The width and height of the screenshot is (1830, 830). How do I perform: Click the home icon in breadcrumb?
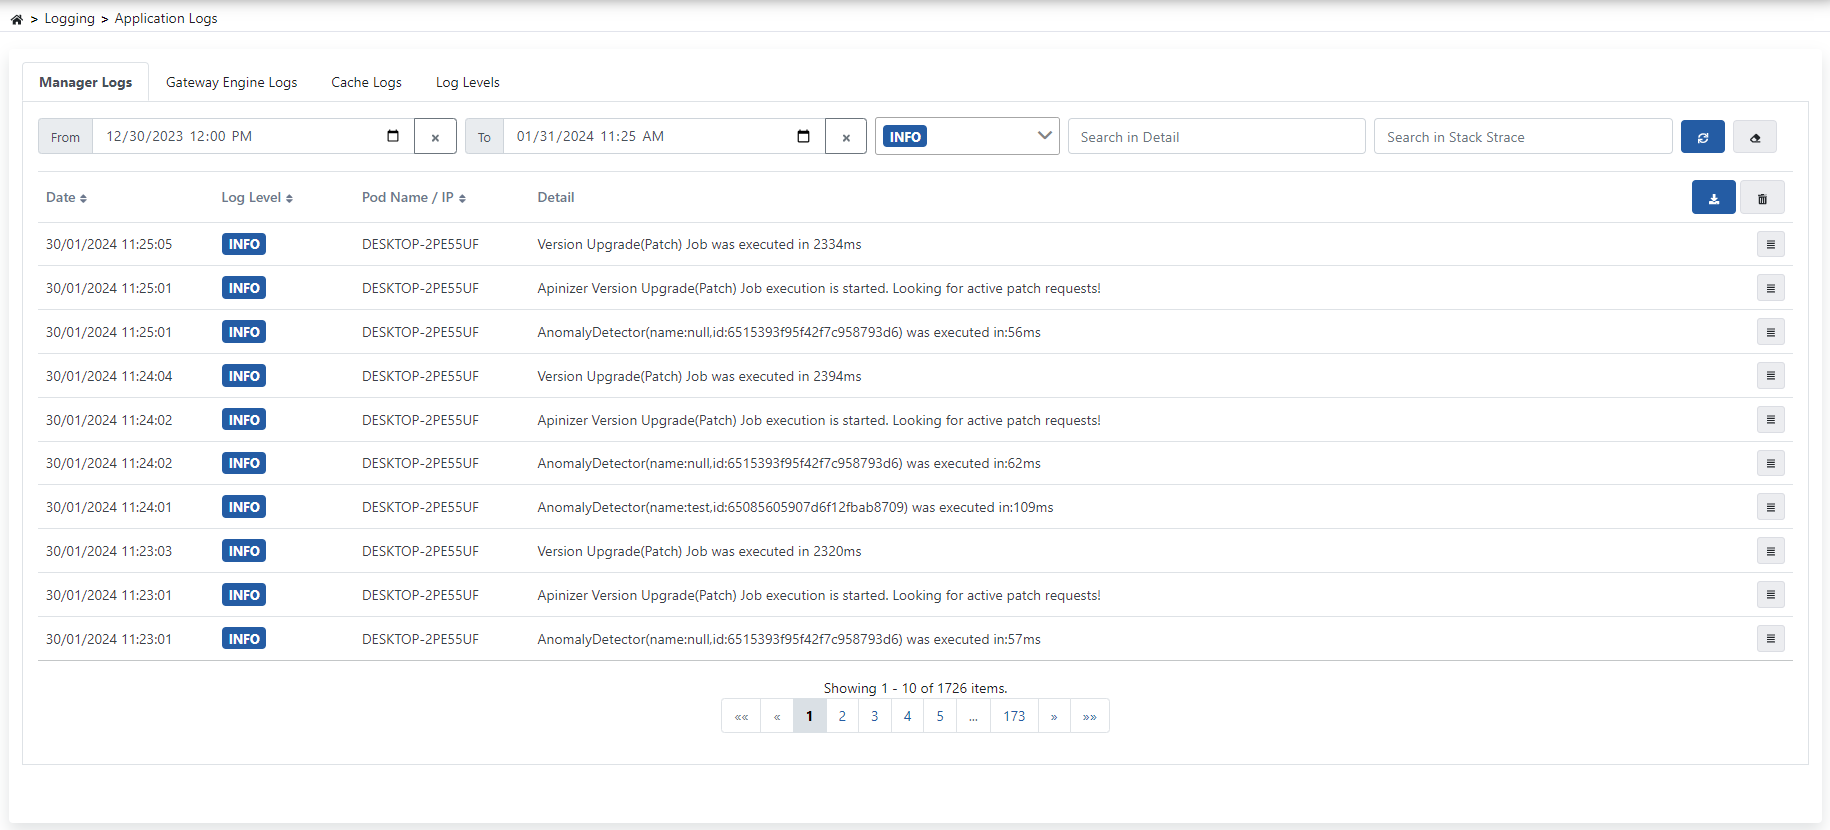[17, 19]
